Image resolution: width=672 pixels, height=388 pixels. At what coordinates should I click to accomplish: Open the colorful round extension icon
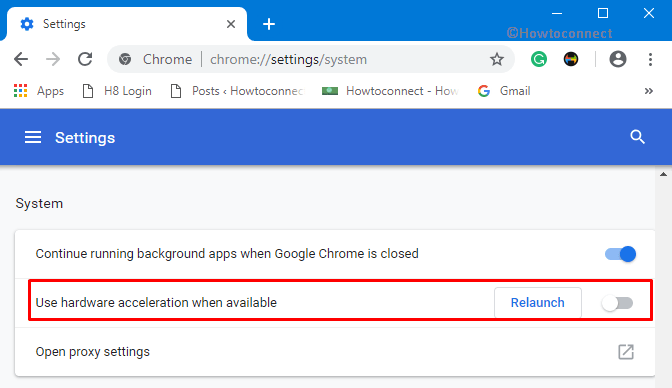point(571,59)
